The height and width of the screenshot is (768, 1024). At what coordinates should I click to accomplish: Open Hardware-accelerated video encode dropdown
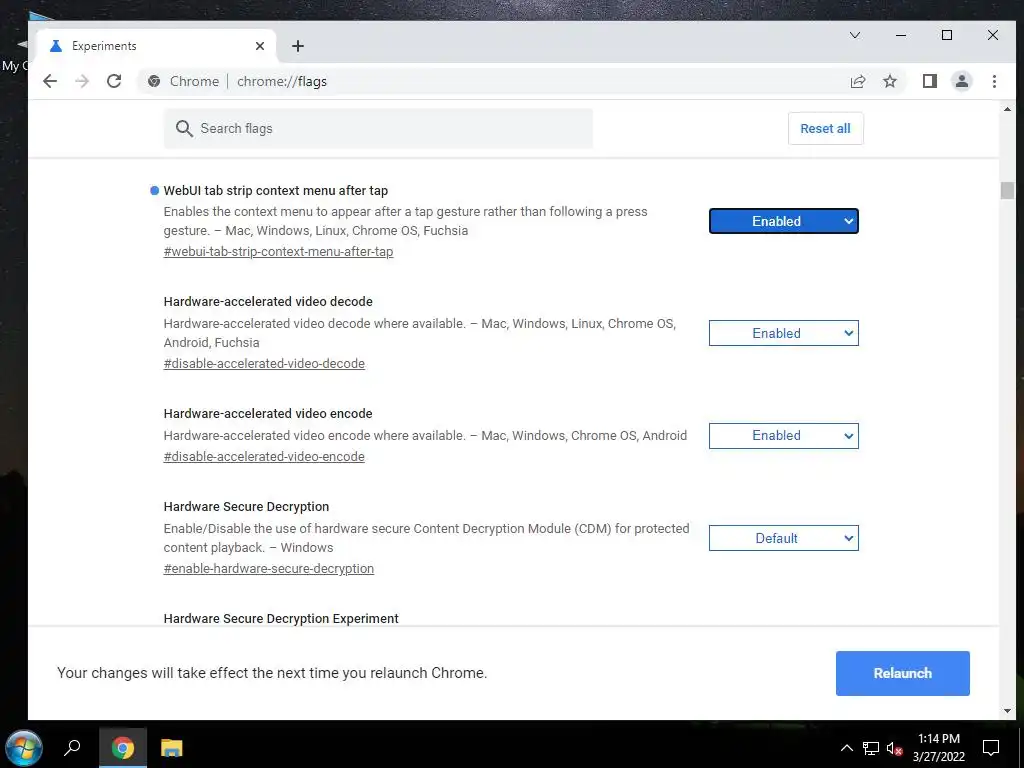click(x=784, y=436)
